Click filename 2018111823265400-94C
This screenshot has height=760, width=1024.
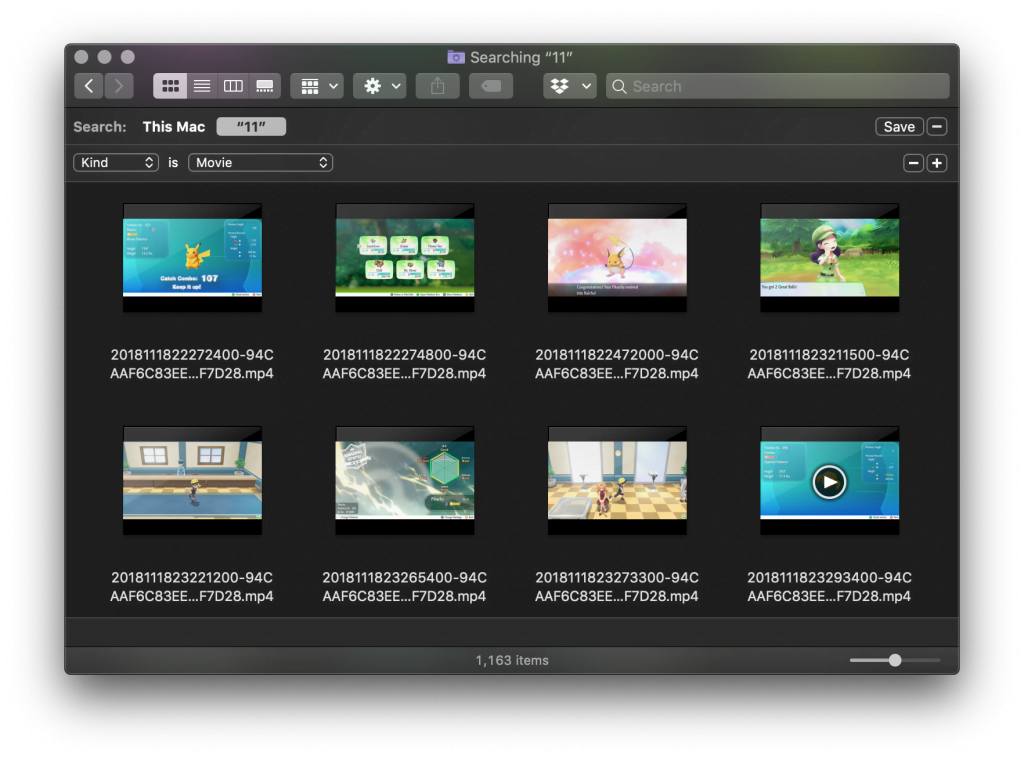404,586
